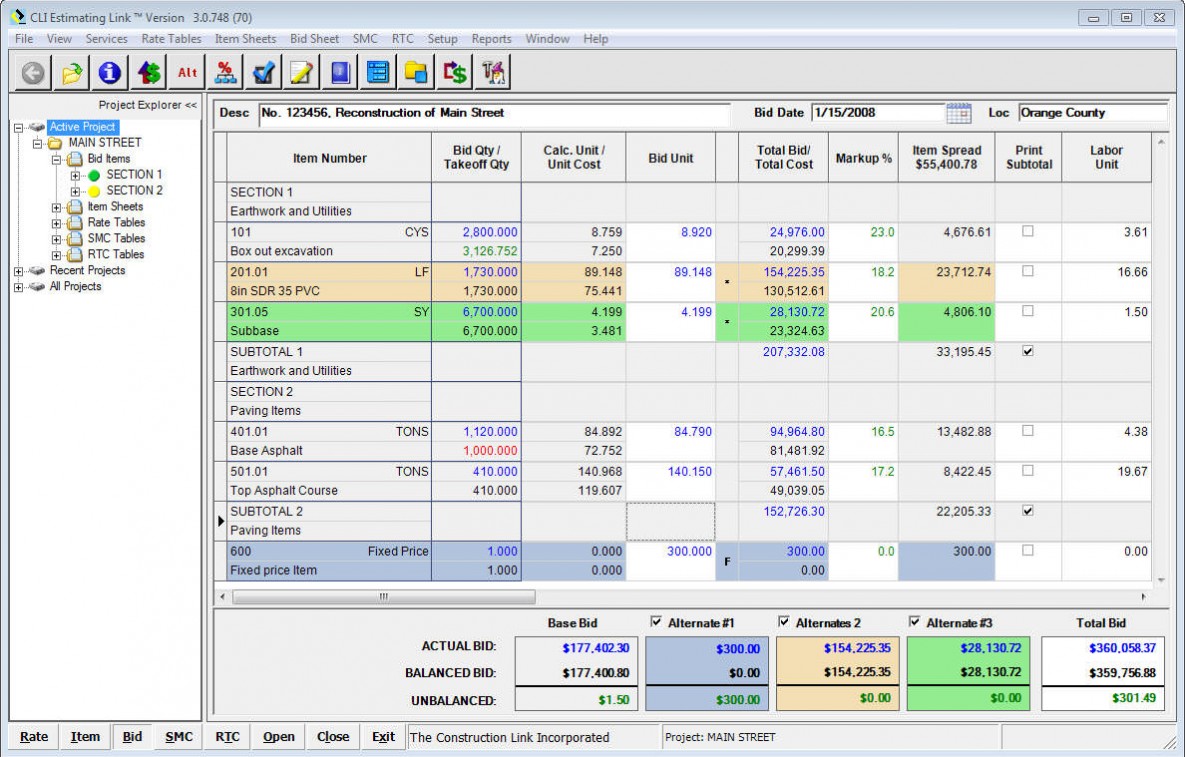The width and height of the screenshot is (1185, 757).
Task: Select the green SECTION 1 tree node
Action: click(x=134, y=175)
